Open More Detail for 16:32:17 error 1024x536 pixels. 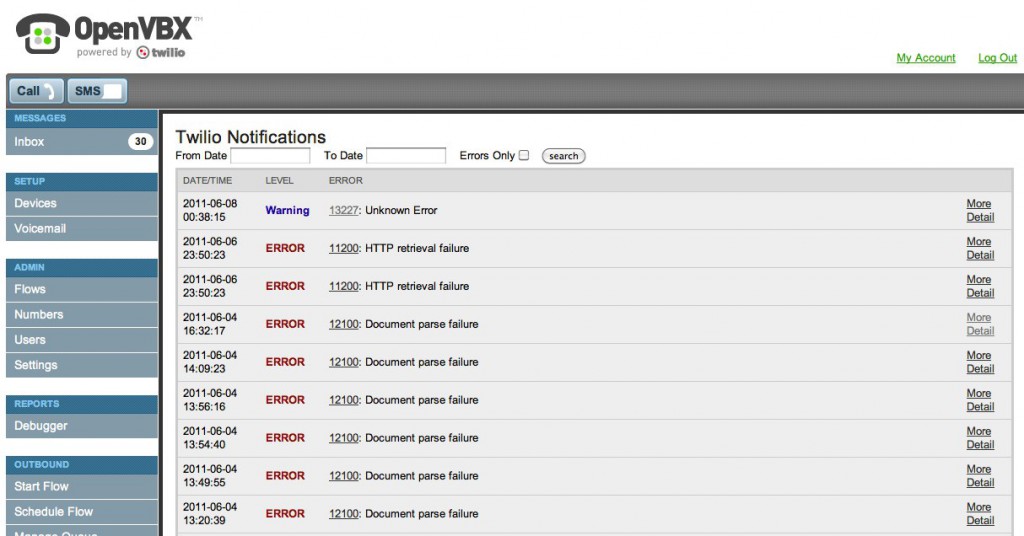pyautogui.click(x=980, y=324)
